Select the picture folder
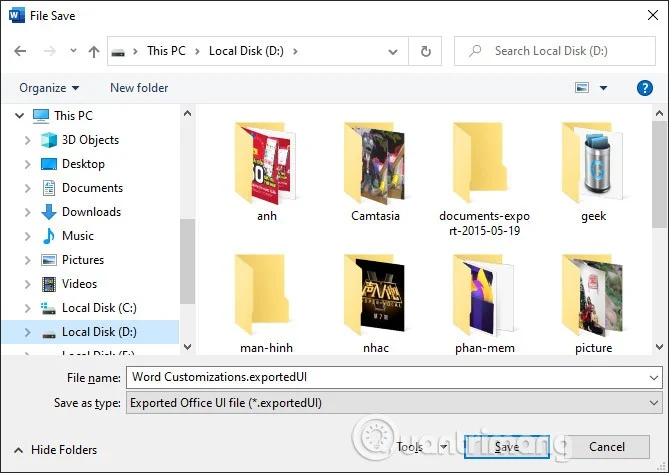The height and width of the screenshot is (473, 669). pos(593,304)
